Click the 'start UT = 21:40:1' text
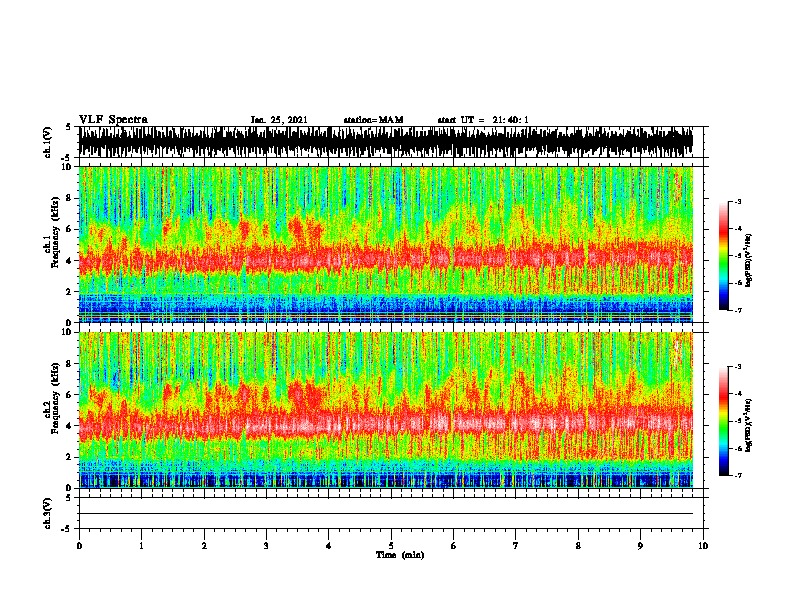792x612 pixels. tap(483, 120)
